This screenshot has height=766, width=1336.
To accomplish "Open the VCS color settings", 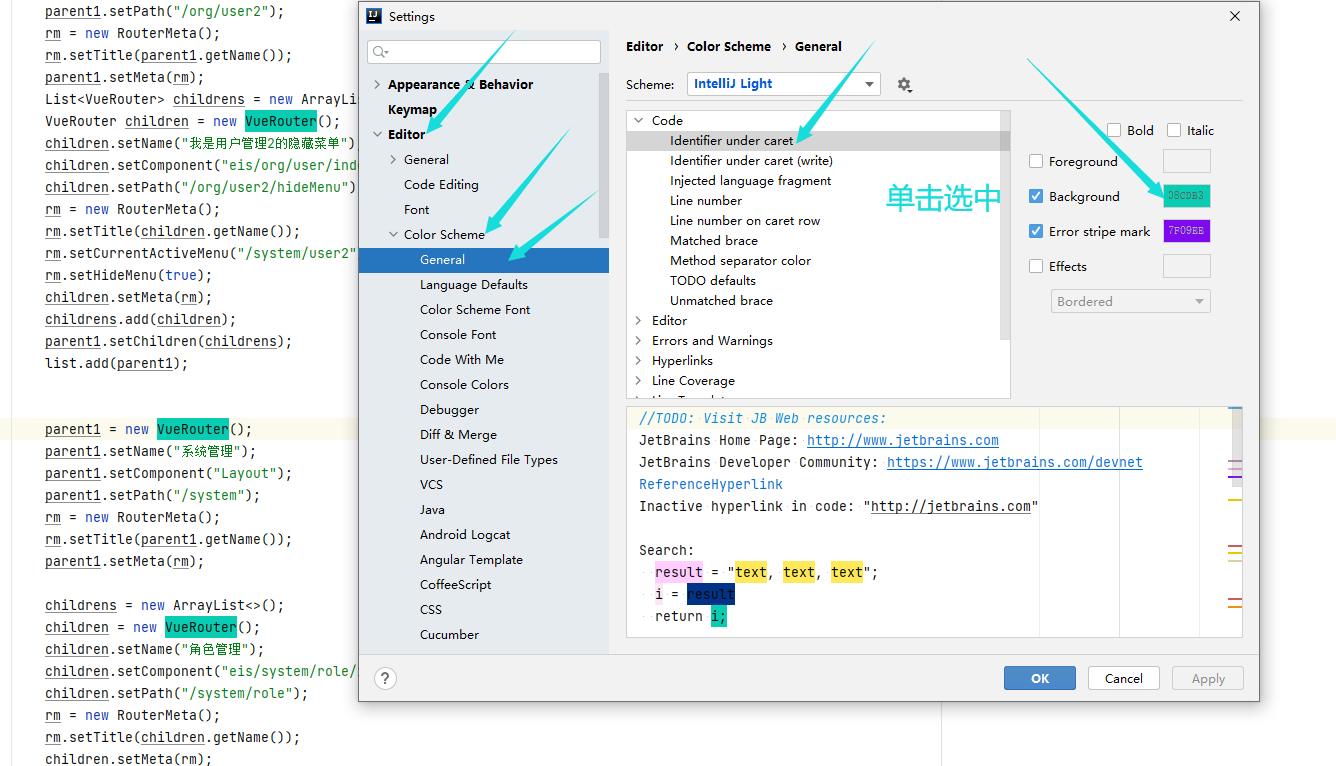I will pyautogui.click(x=431, y=484).
